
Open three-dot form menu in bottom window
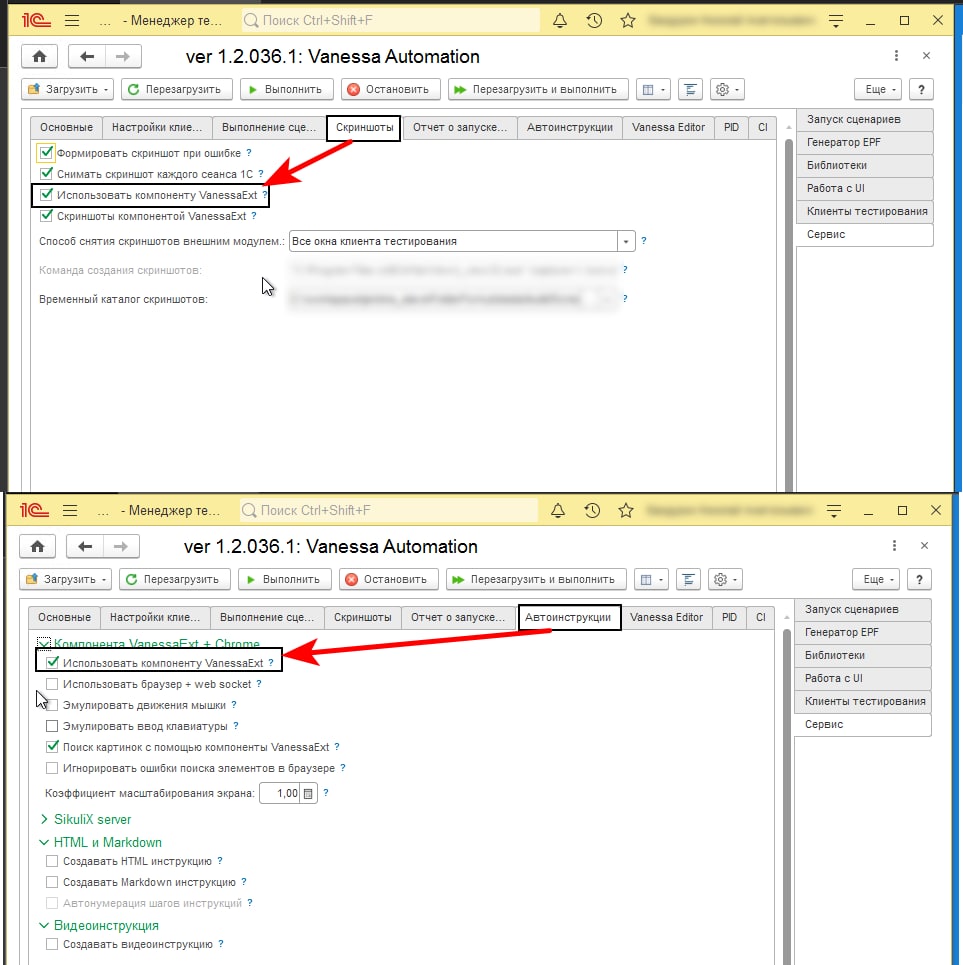[894, 546]
